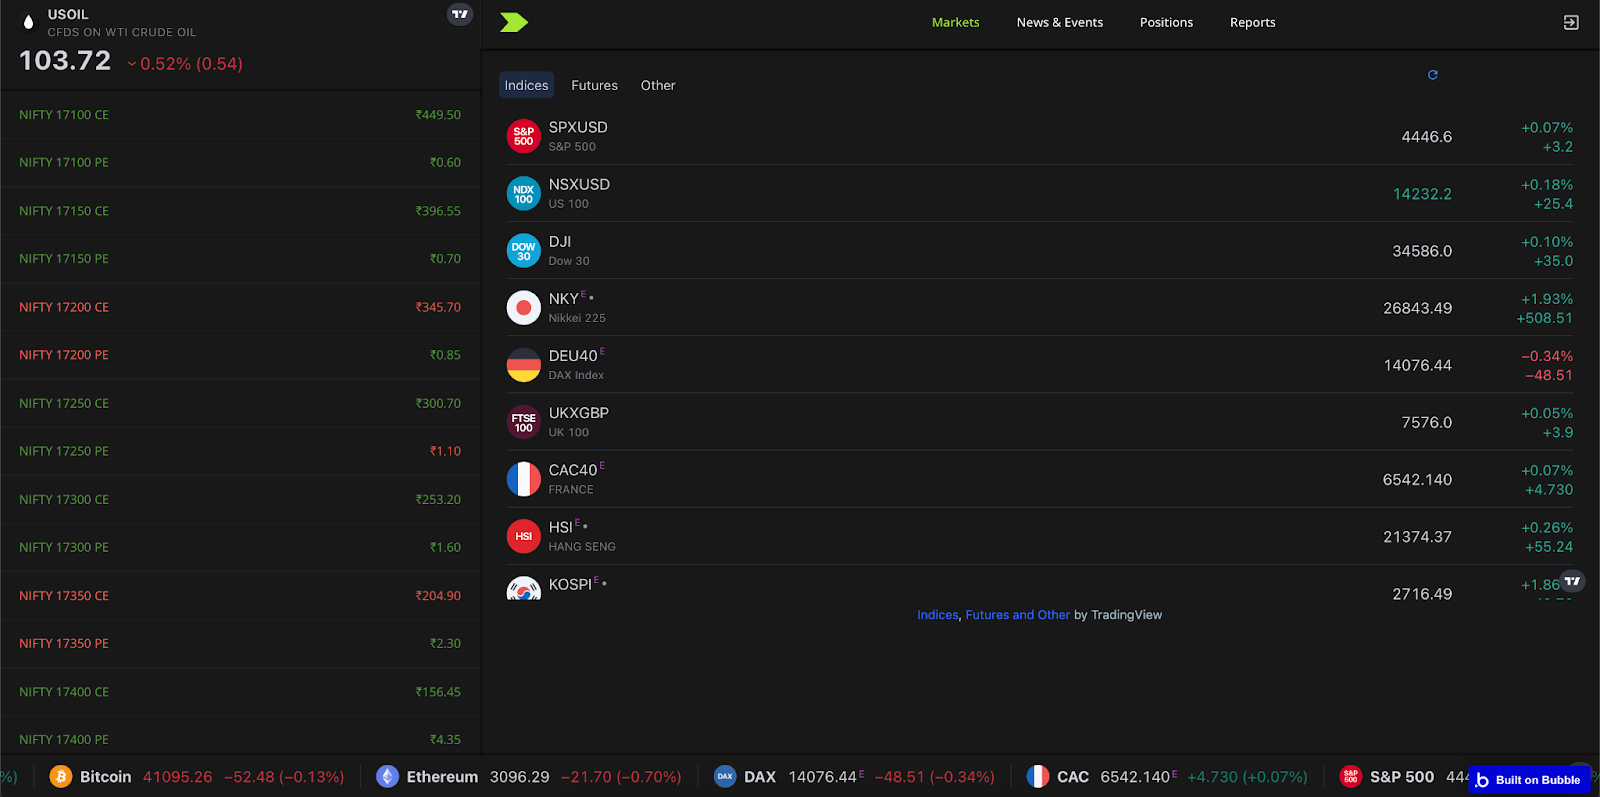Screen dimensions: 1600x797
Task: Select NIFTY 17150 PE option row
Action: click(x=240, y=259)
